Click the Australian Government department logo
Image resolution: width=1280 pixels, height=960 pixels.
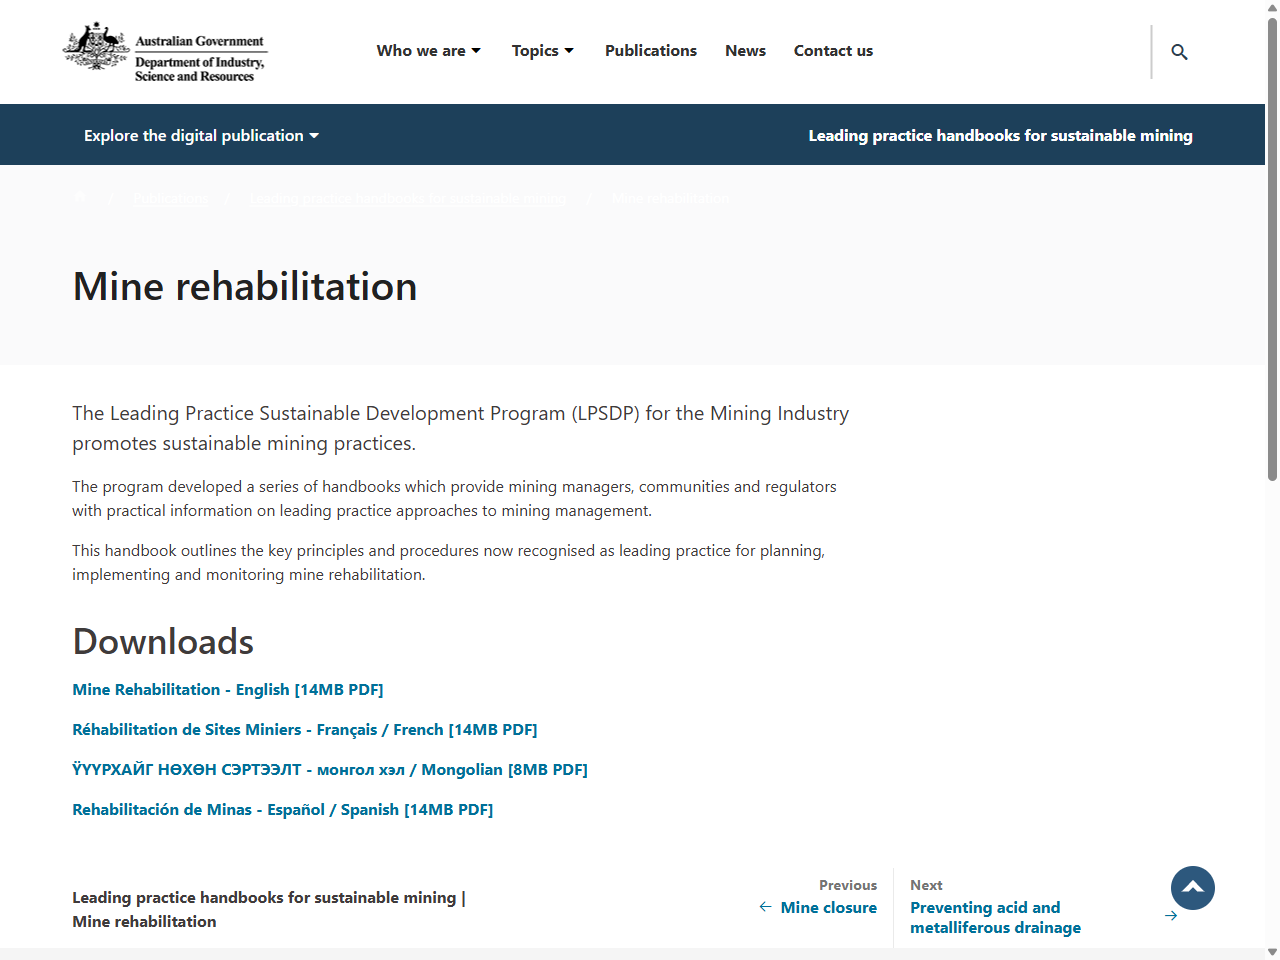click(165, 52)
